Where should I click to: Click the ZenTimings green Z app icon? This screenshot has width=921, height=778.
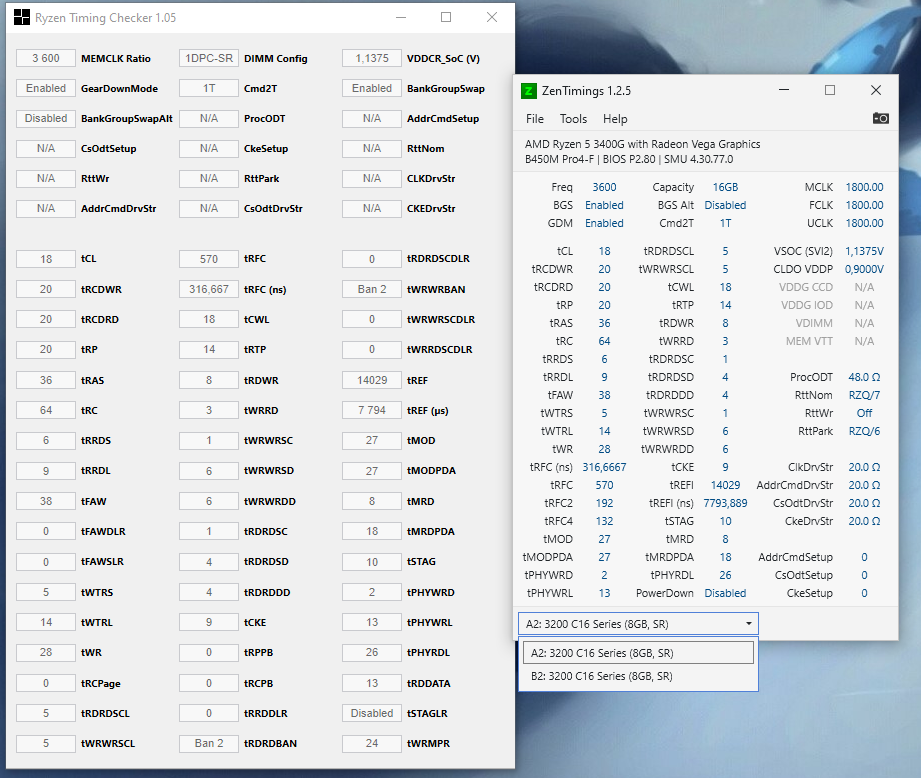pos(529,91)
